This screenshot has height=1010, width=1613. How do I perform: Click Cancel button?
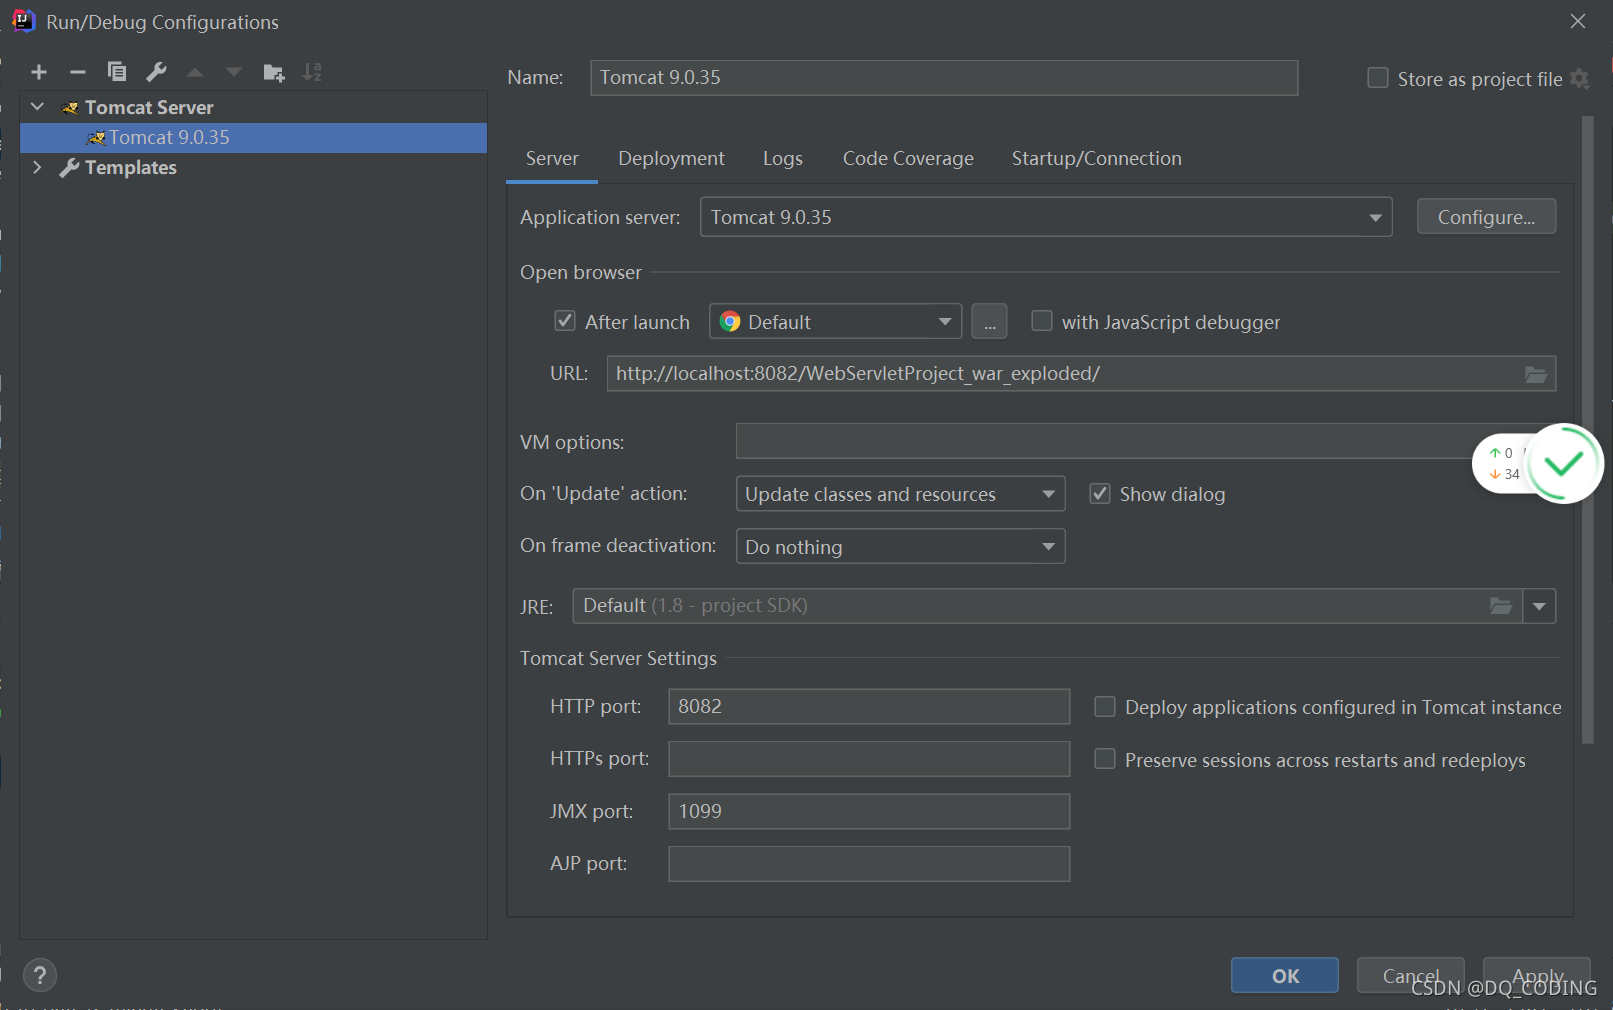pyautogui.click(x=1411, y=976)
